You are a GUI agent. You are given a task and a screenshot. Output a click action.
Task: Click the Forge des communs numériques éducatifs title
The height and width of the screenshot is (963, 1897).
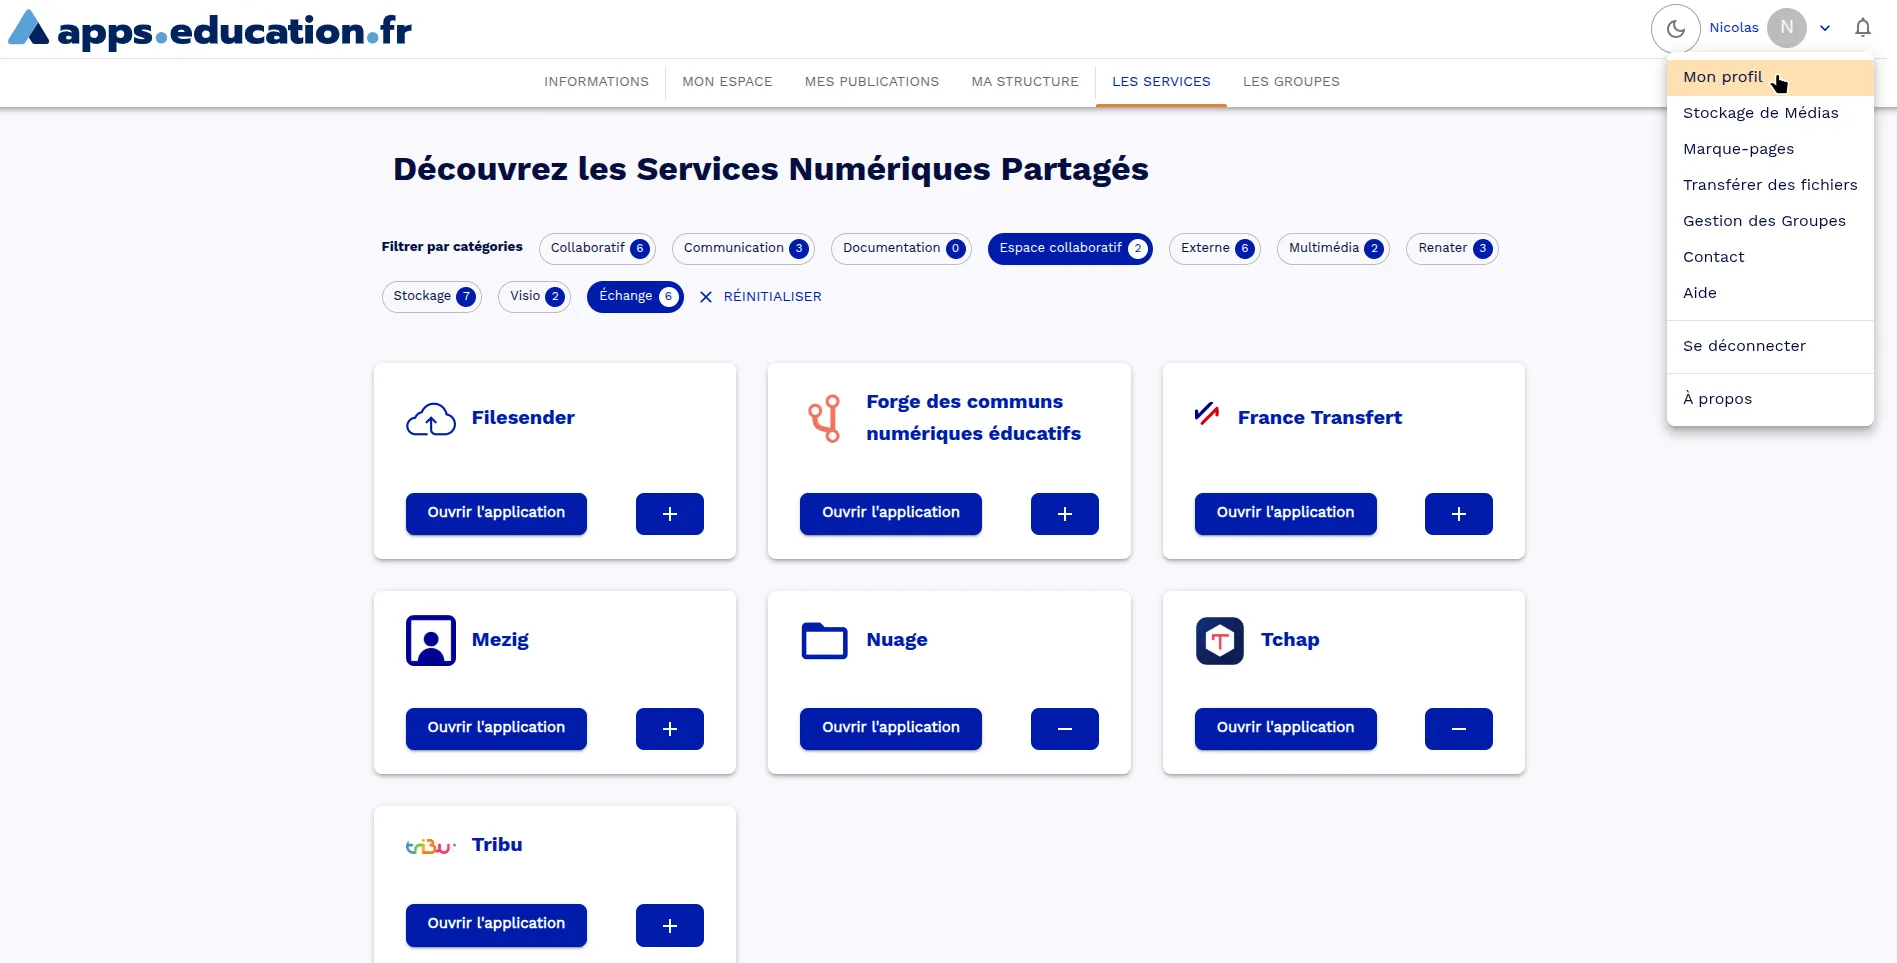974,418
